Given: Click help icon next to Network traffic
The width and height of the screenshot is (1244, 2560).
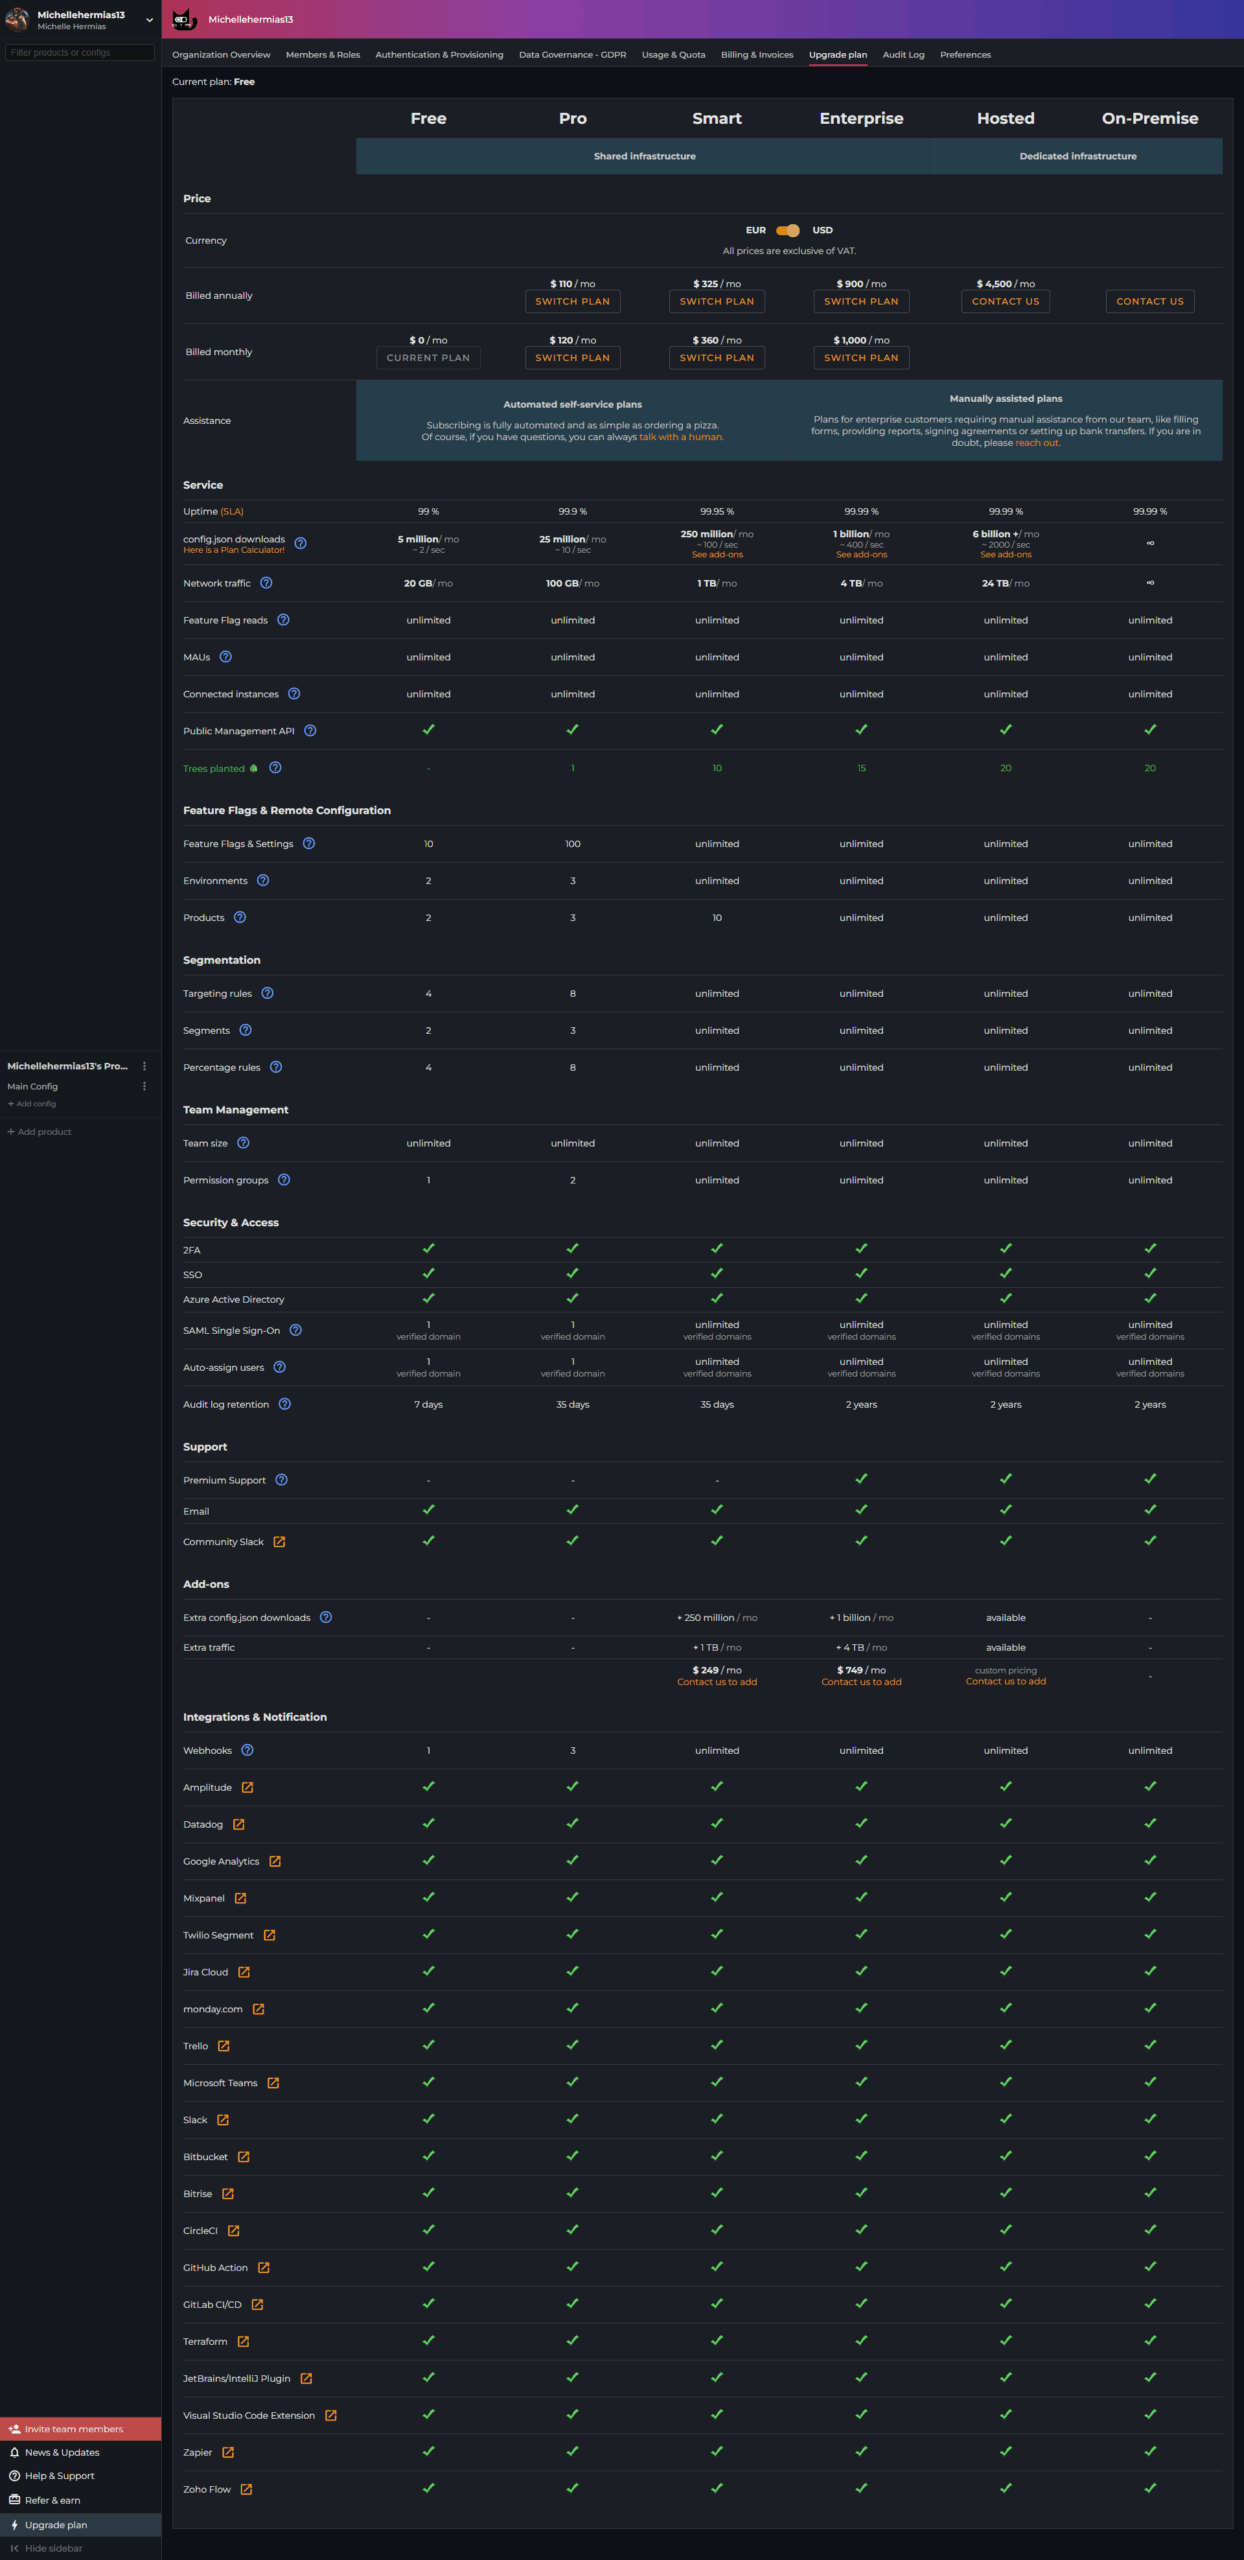Looking at the screenshot, I should point(266,583).
